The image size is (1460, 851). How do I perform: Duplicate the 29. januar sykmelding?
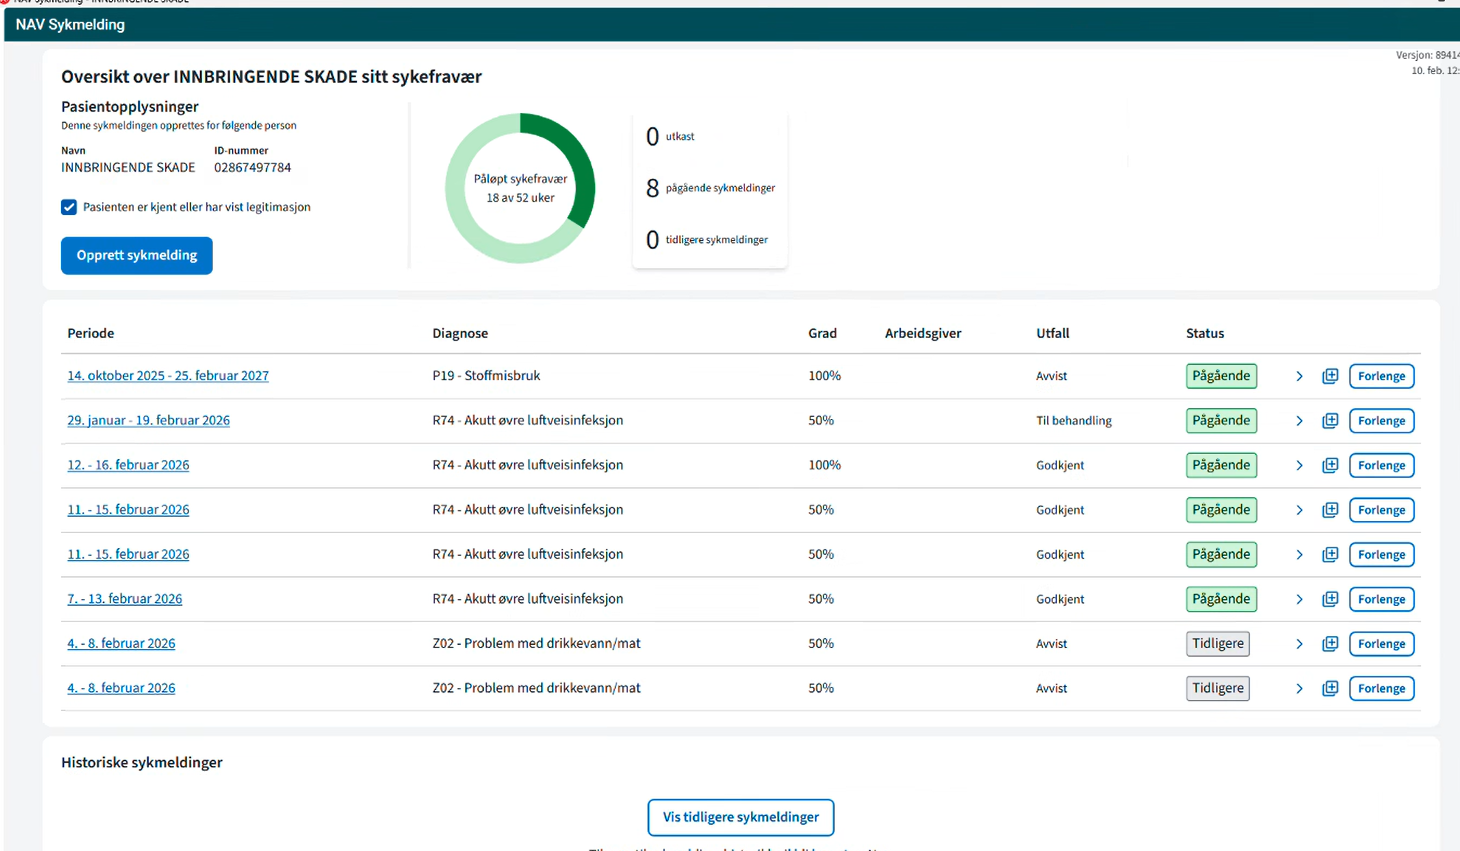pos(1330,420)
